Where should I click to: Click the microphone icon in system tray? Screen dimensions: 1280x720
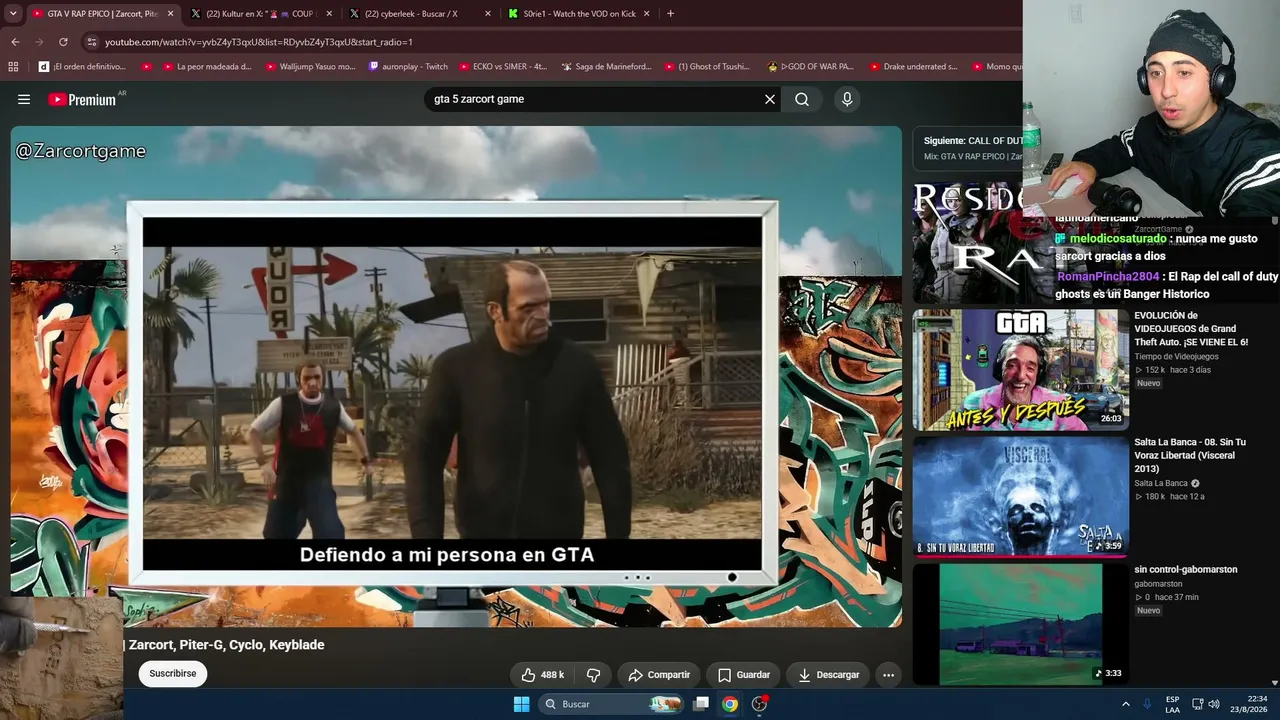coord(1147,704)
